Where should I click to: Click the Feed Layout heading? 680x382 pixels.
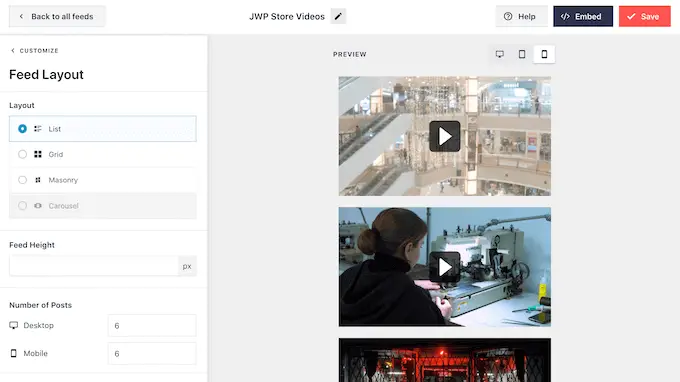pos(46,75)
